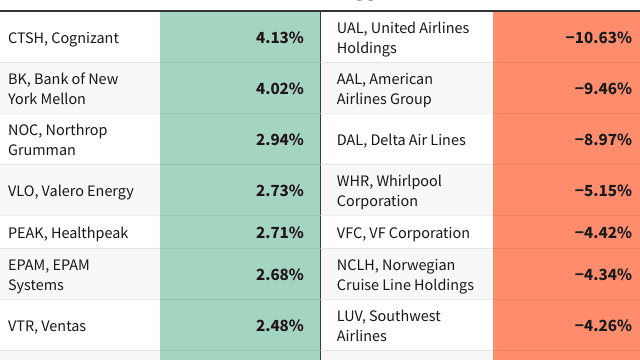Click LUV, Southwest Airlines name cell
The width and height of the screenshot is (640, 360).
[407, 325]
